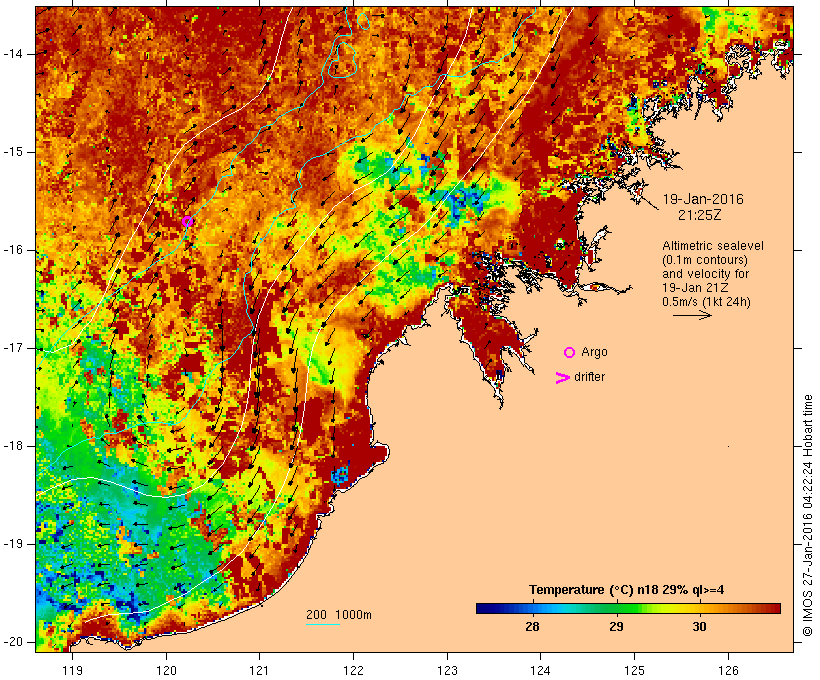The image size is (820, 680).
Task: Click the '119' longitude axis label
Action: point(72,671)
